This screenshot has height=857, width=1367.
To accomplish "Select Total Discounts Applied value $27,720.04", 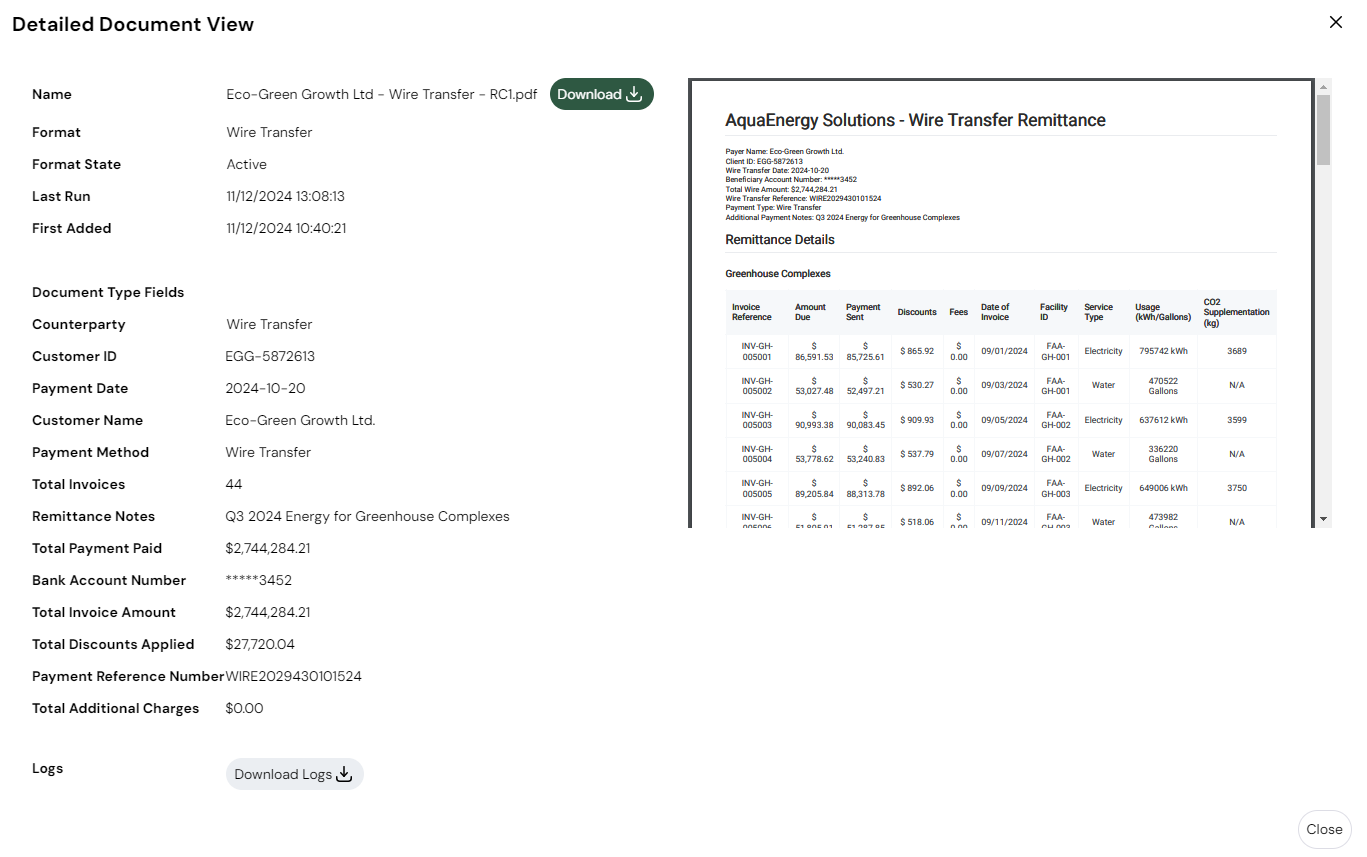I will (x=260, y=644).
